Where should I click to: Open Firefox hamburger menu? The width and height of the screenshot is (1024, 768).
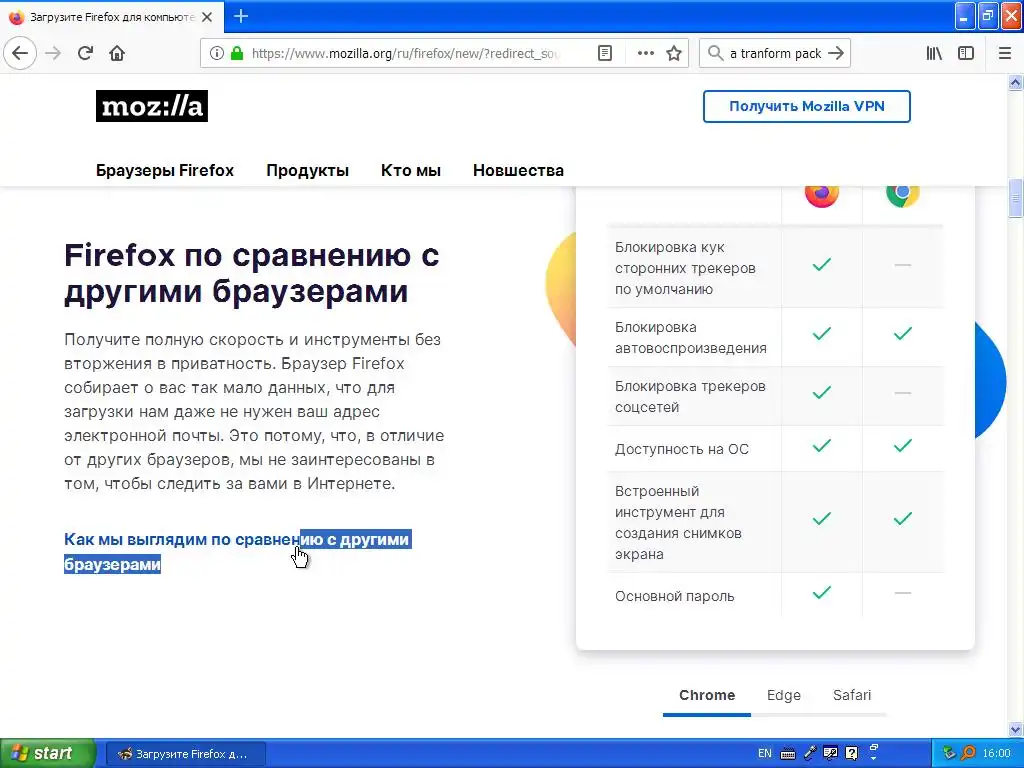[x=1004, y=53]
